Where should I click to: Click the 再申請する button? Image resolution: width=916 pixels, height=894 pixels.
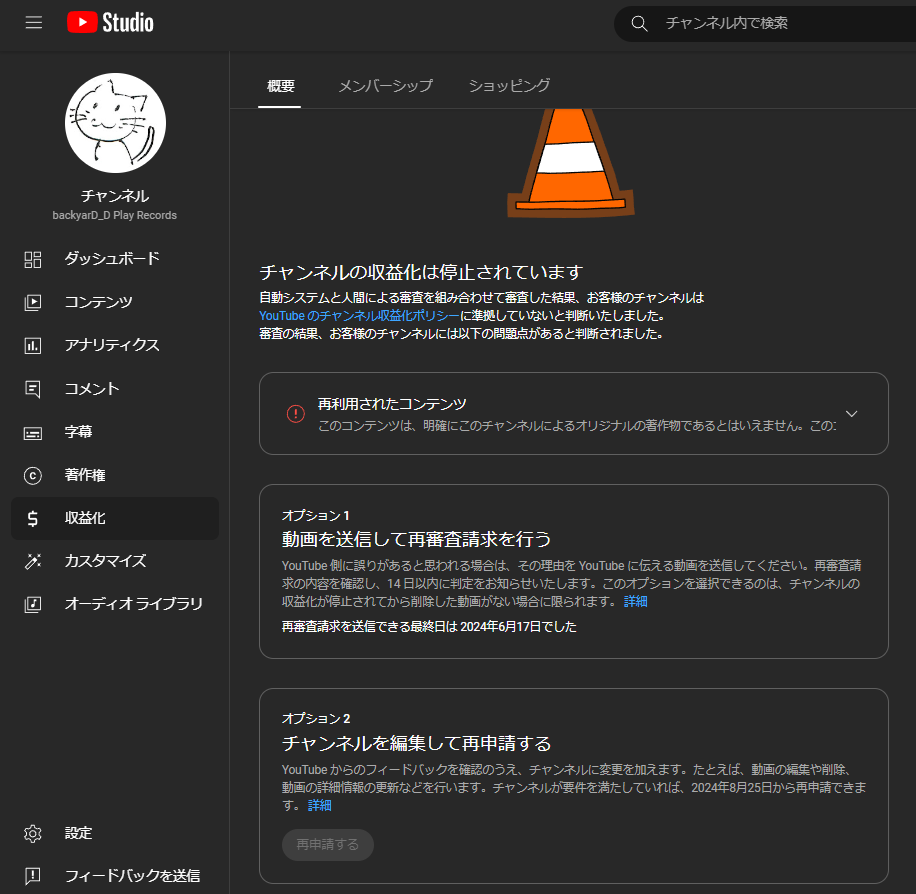[328, 844]
